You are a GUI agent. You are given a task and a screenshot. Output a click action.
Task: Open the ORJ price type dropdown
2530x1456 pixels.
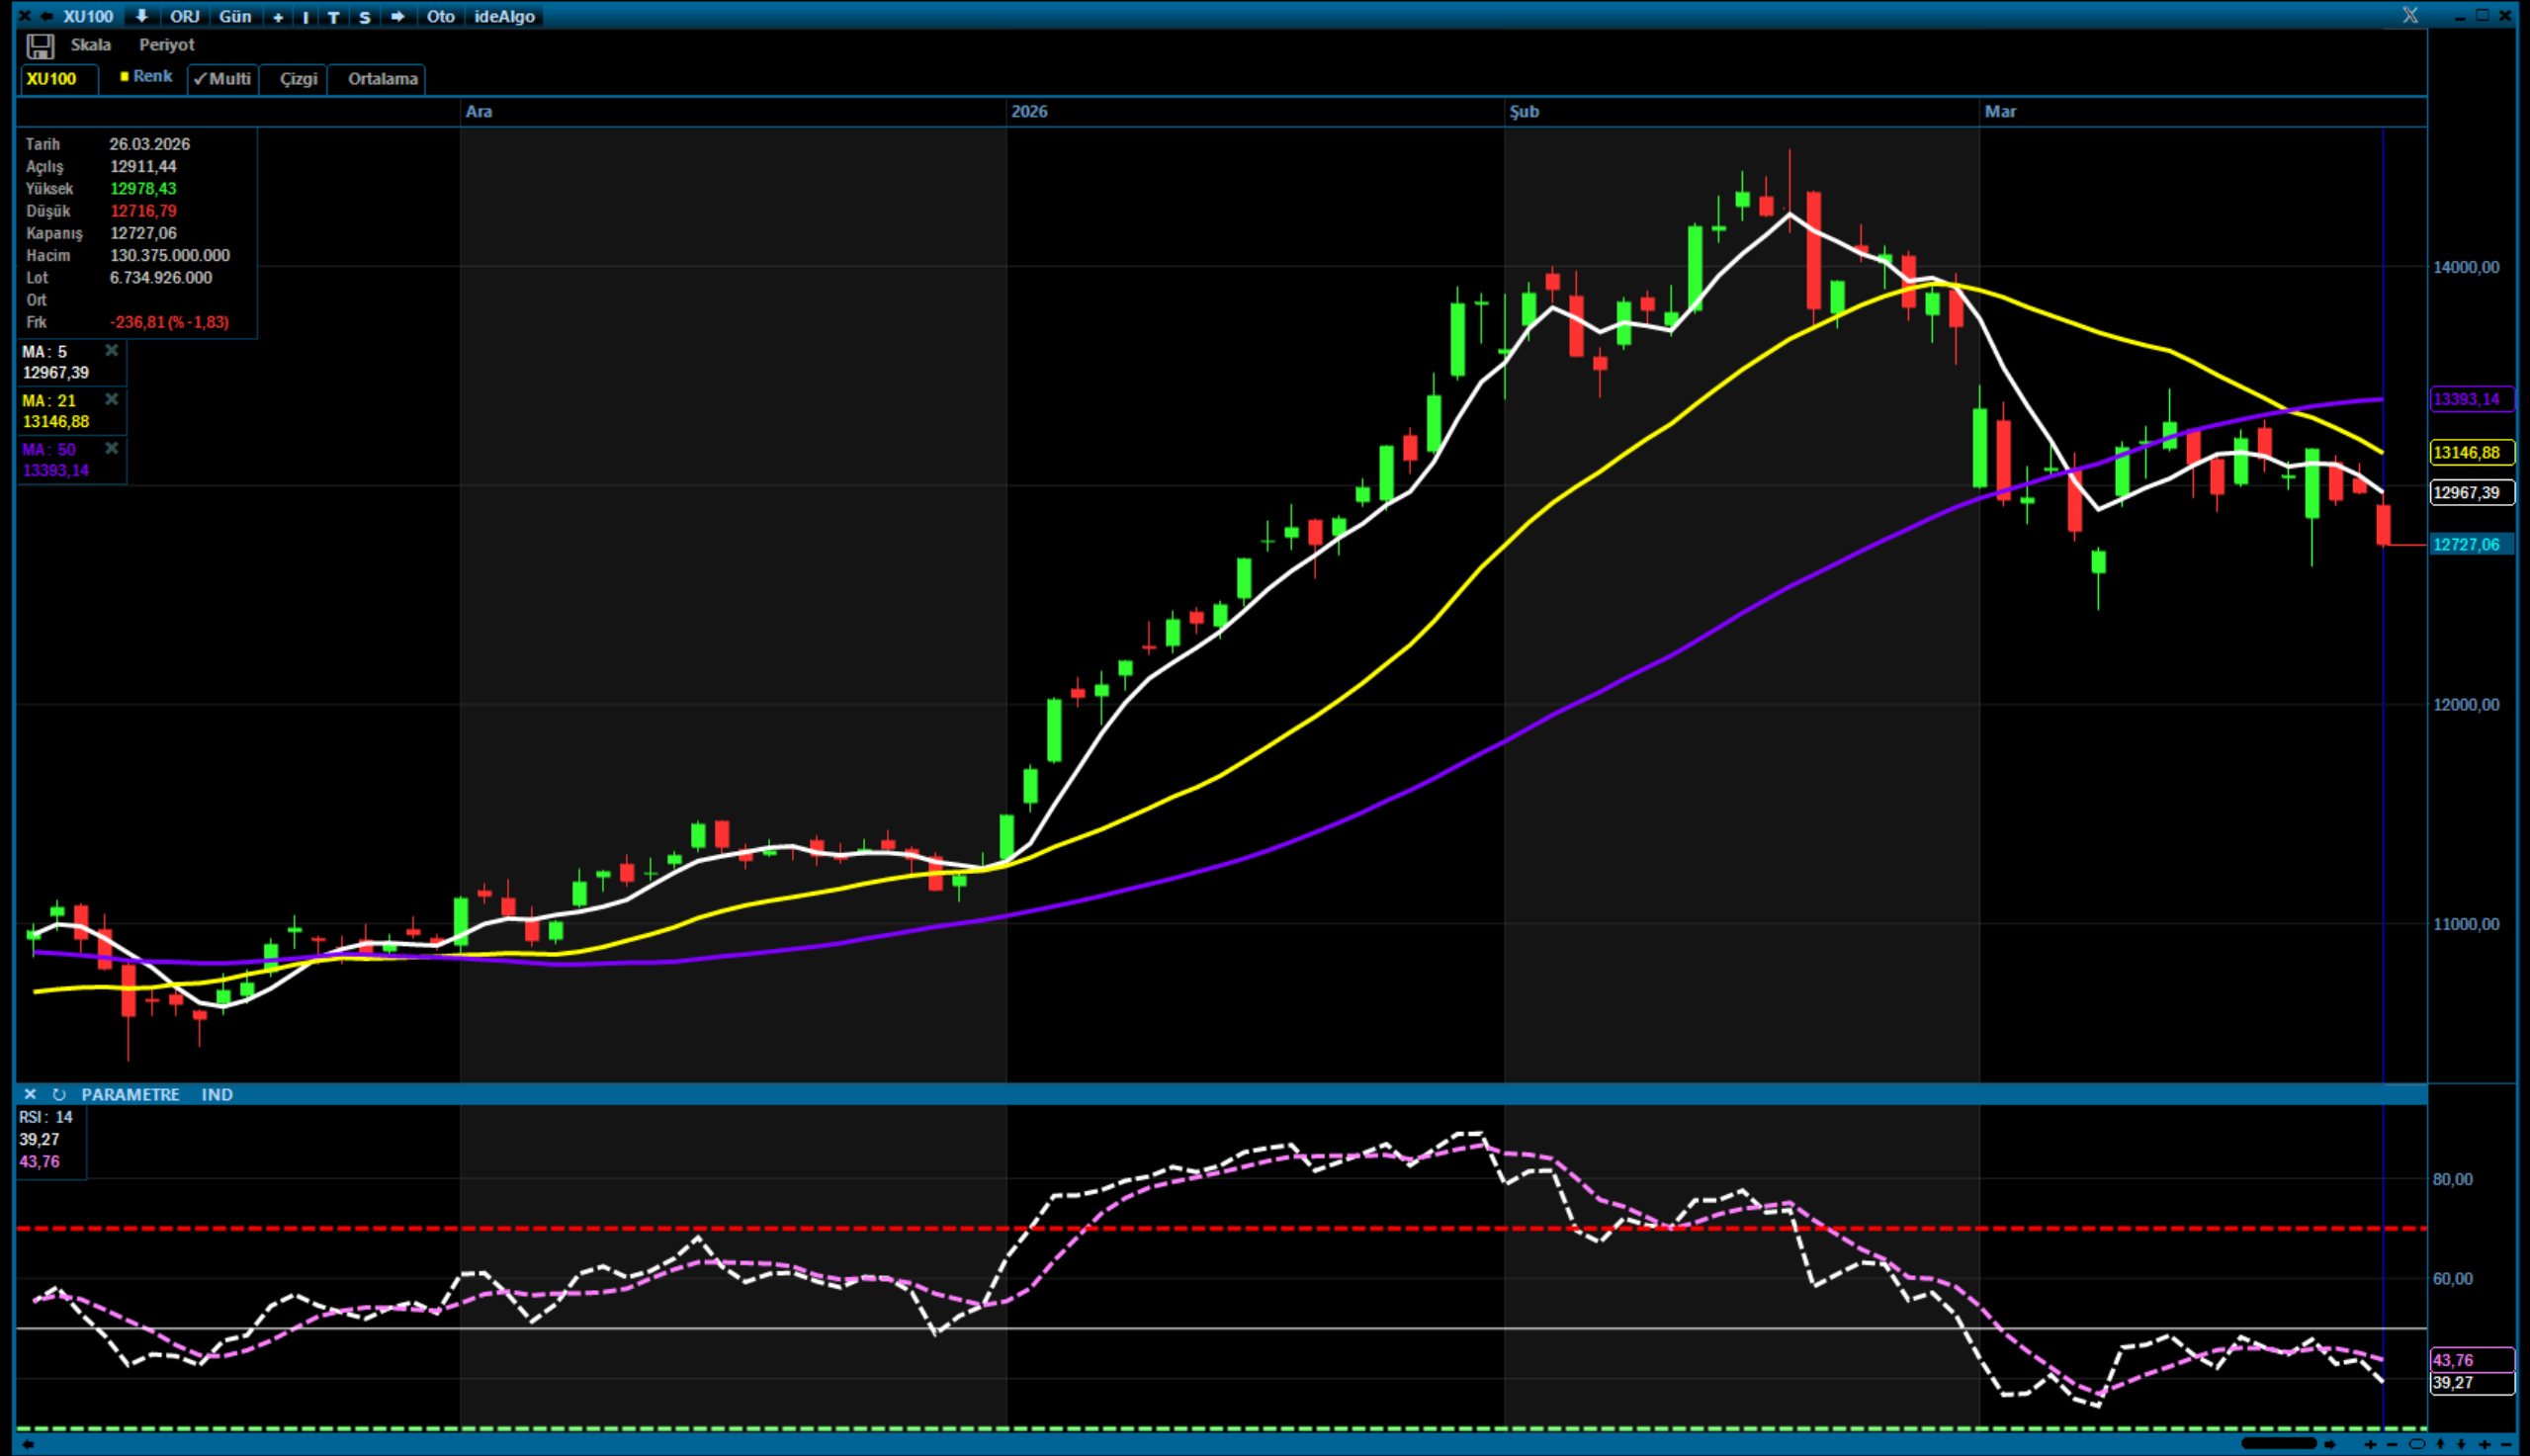(x=185, y=16)
